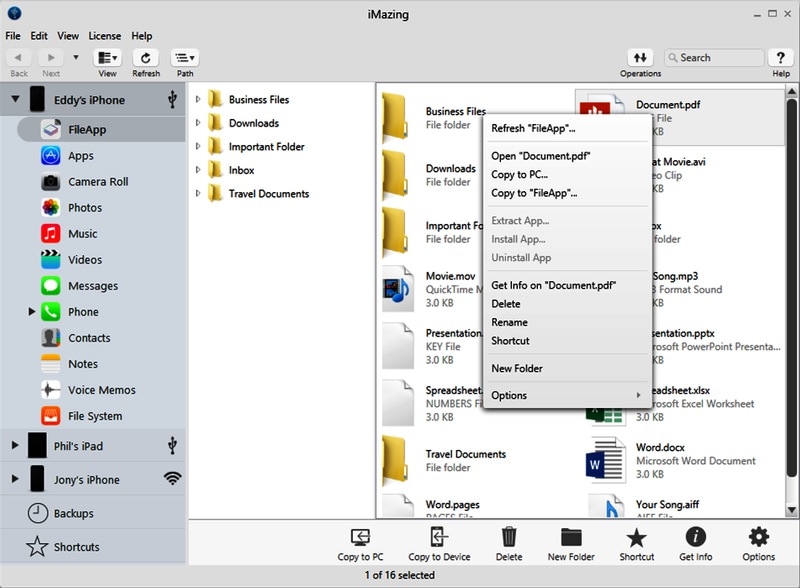Image resolution: width=800 pixels, height=588 pixels.
Task: Open the Options submenu in context menu
Action: (x=567, y=395)
